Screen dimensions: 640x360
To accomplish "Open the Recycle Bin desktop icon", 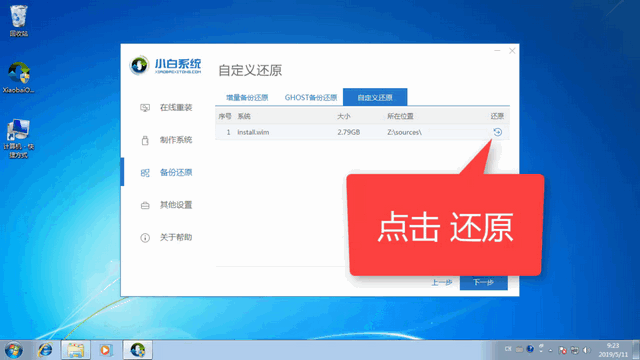I will (x=18, y=21).
